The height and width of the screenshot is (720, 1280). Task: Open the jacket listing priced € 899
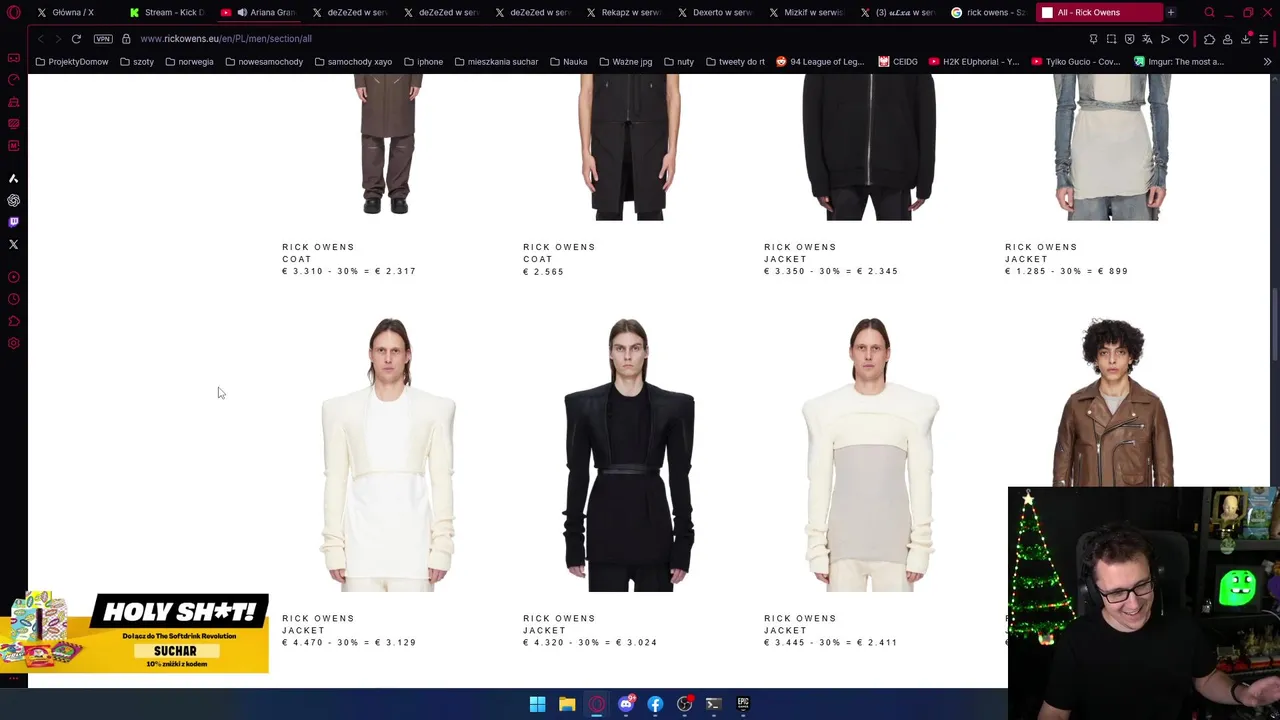coord(1111,147)
